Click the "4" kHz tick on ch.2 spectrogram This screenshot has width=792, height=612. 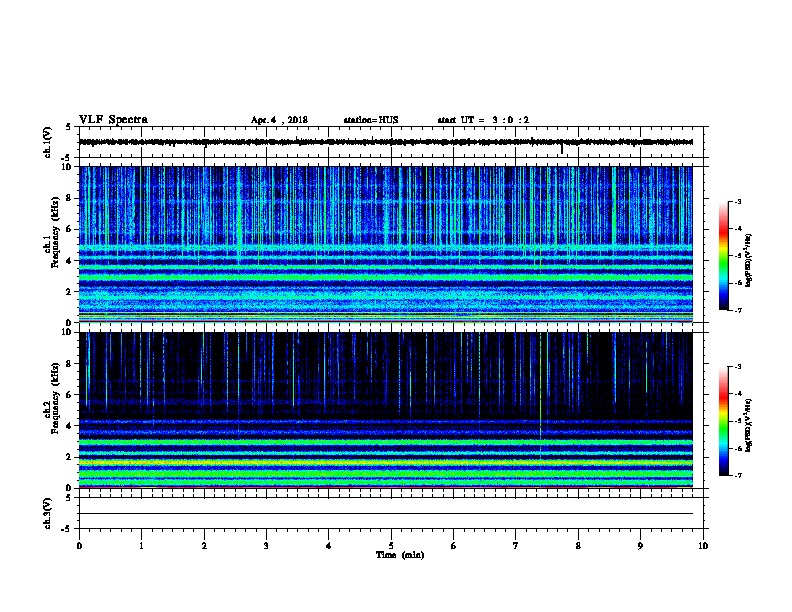[x=70, y=426]
